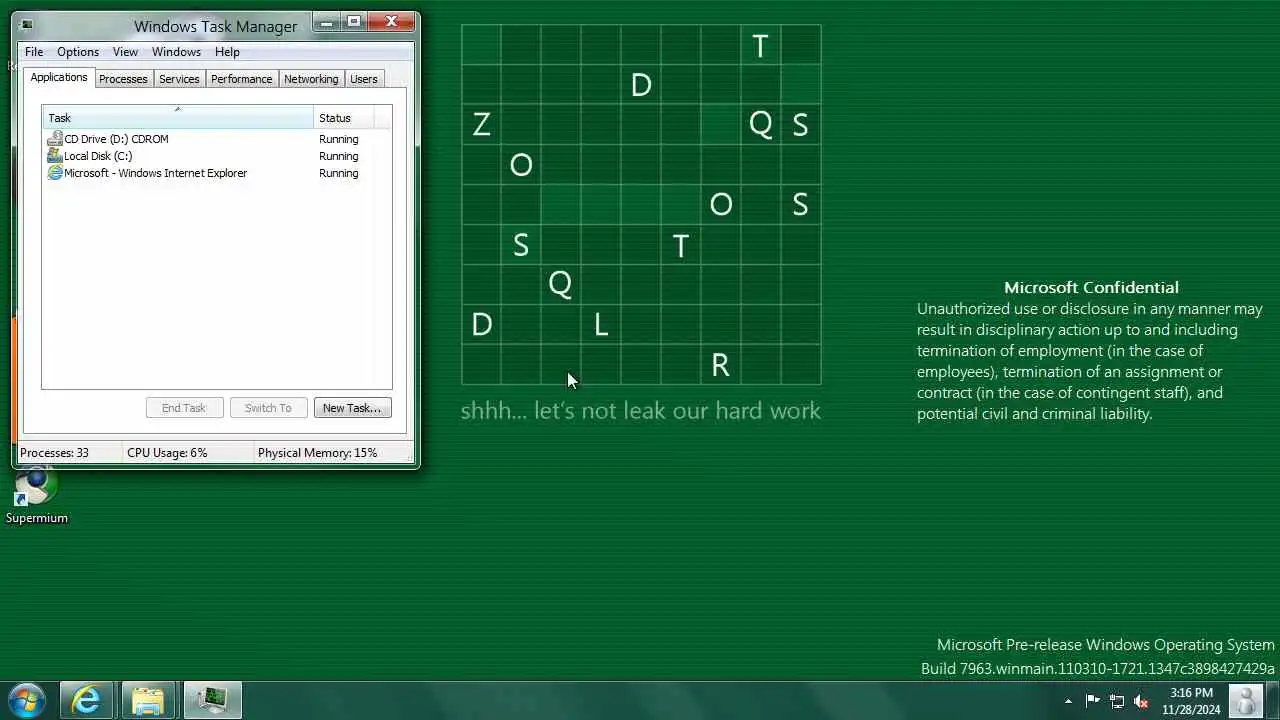
Task: Click the Z tile in the grid
Action: tap(481, 125)
